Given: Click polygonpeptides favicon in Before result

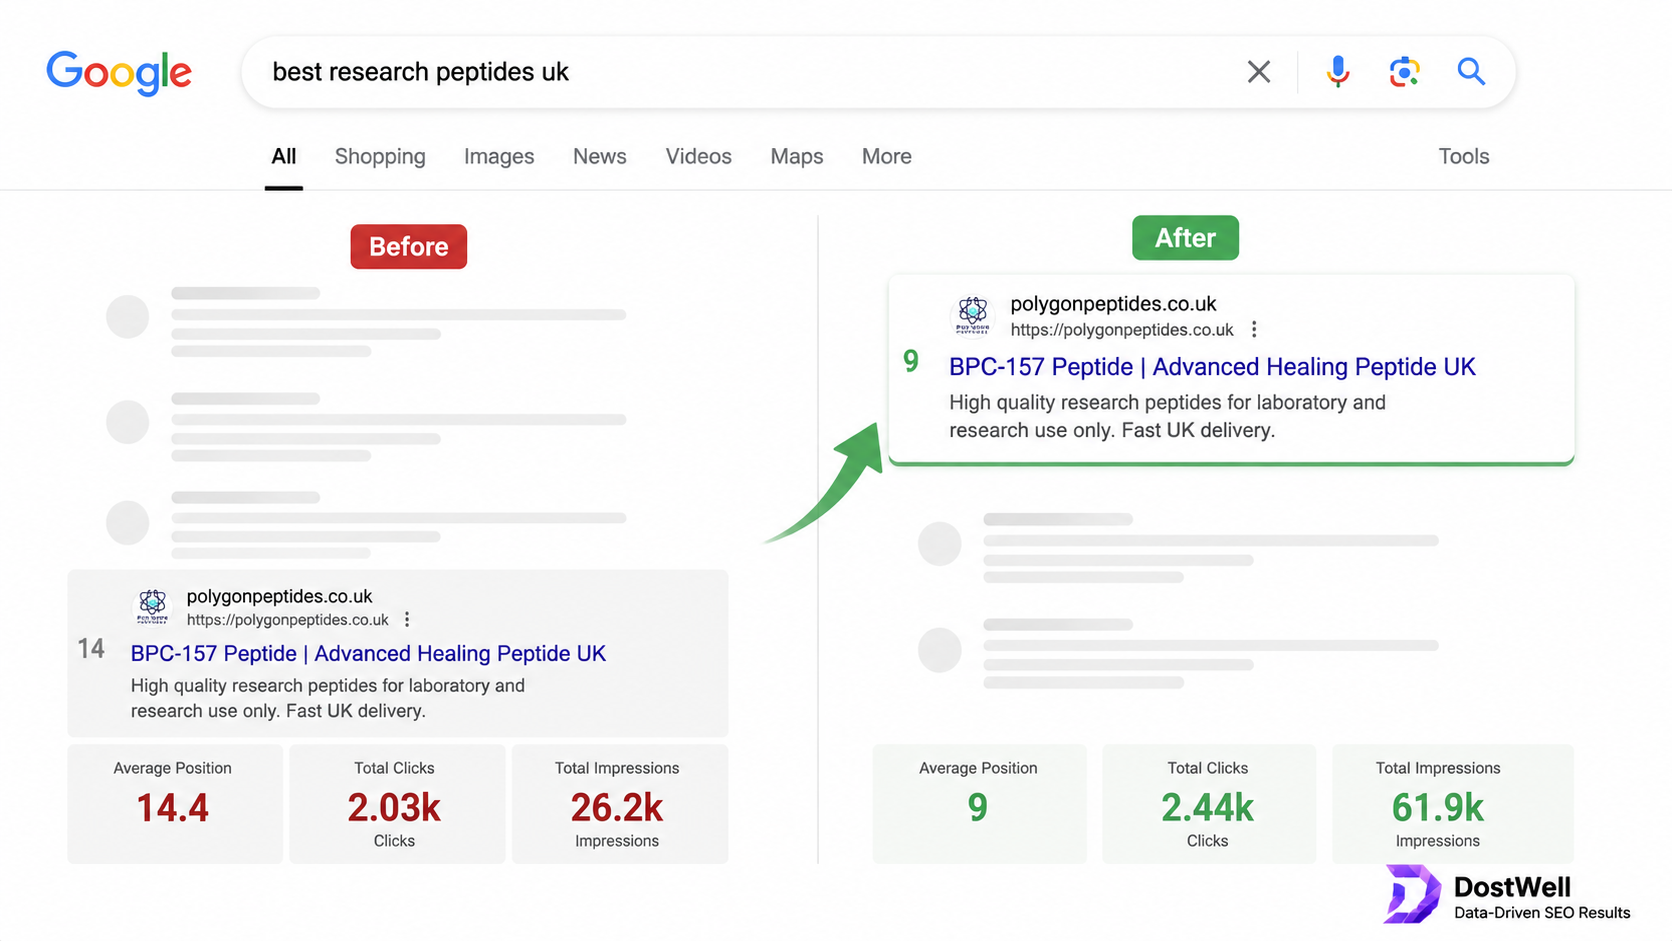Looking at the screenshot, I should 153,605.
